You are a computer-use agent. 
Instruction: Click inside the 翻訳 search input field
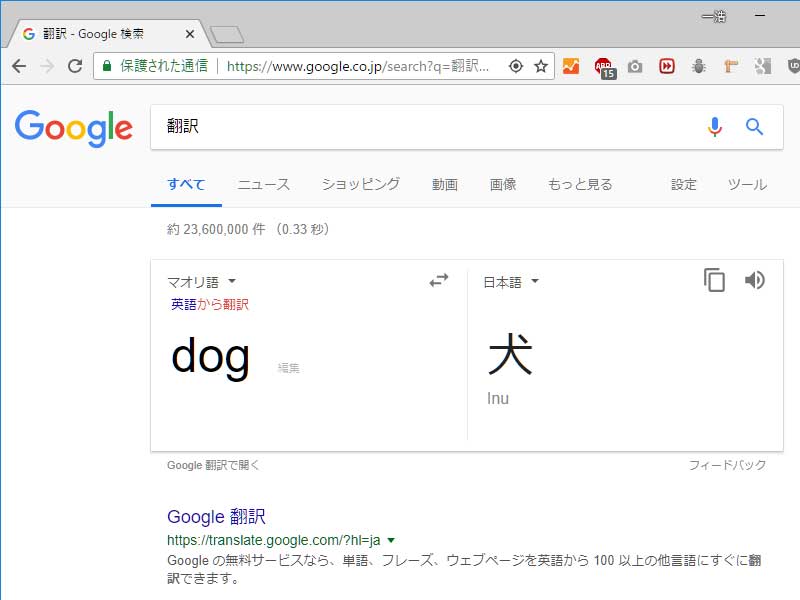pos(400,126)
